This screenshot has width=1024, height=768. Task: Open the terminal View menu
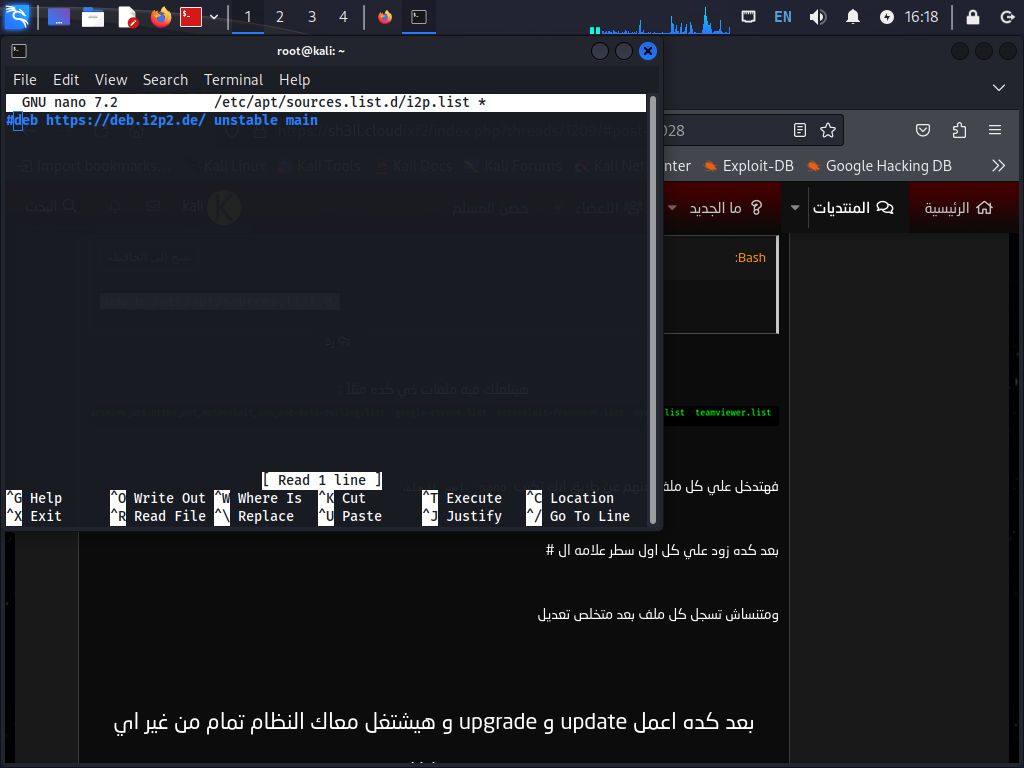pos(111,80)
